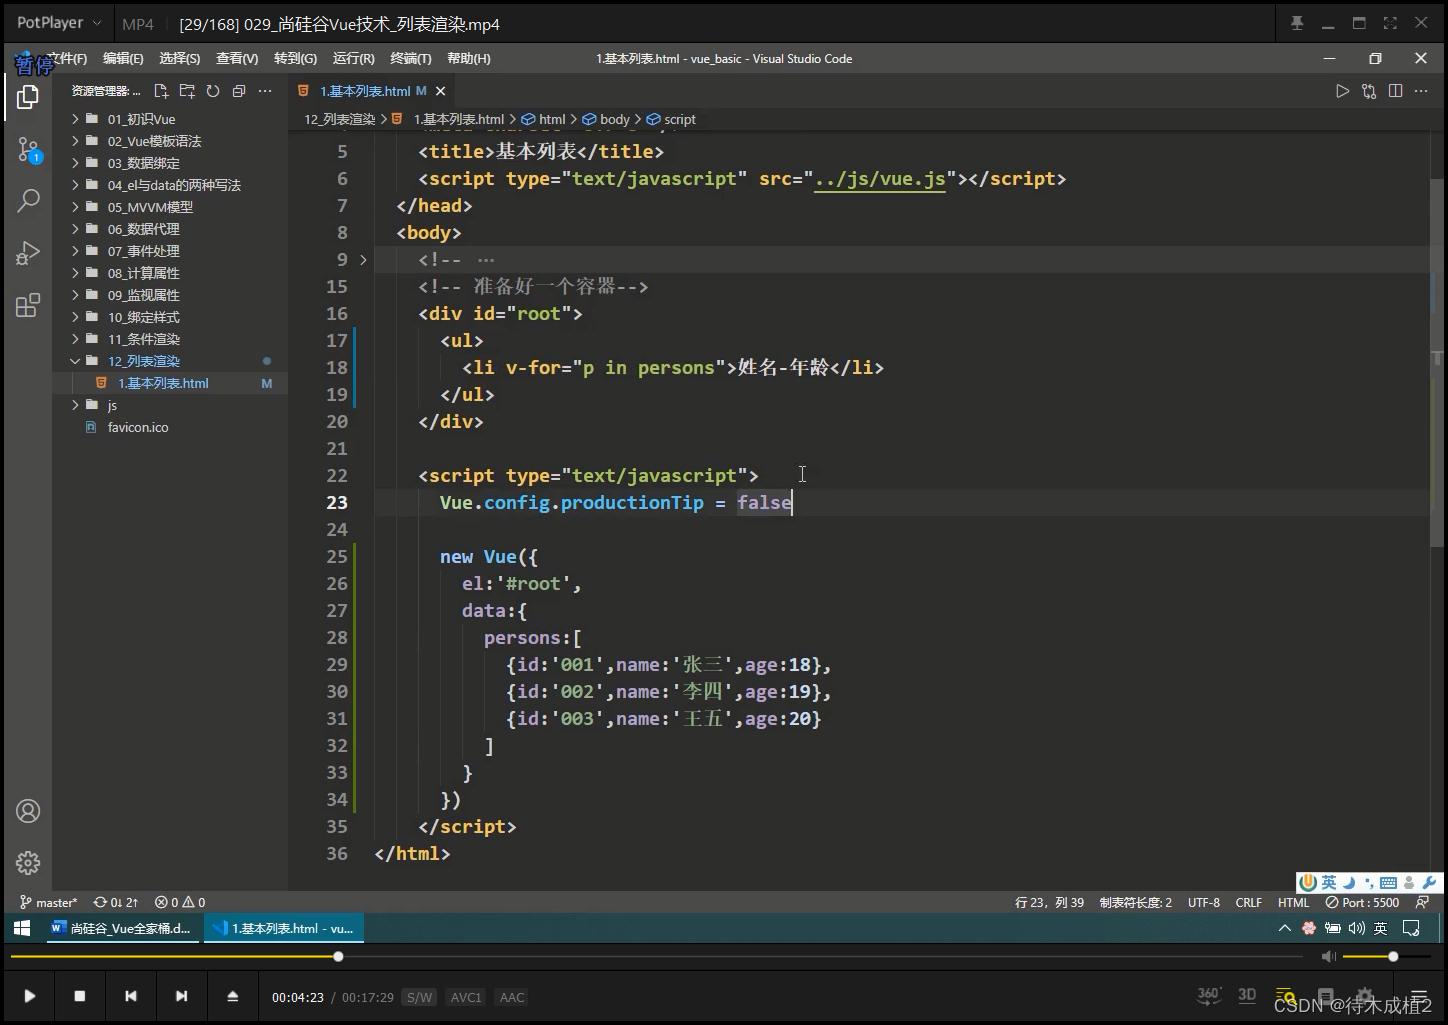The image size is (1448, 1025).
Task: Click the script breadcrumb segment
Action: [x=671, y=119]
